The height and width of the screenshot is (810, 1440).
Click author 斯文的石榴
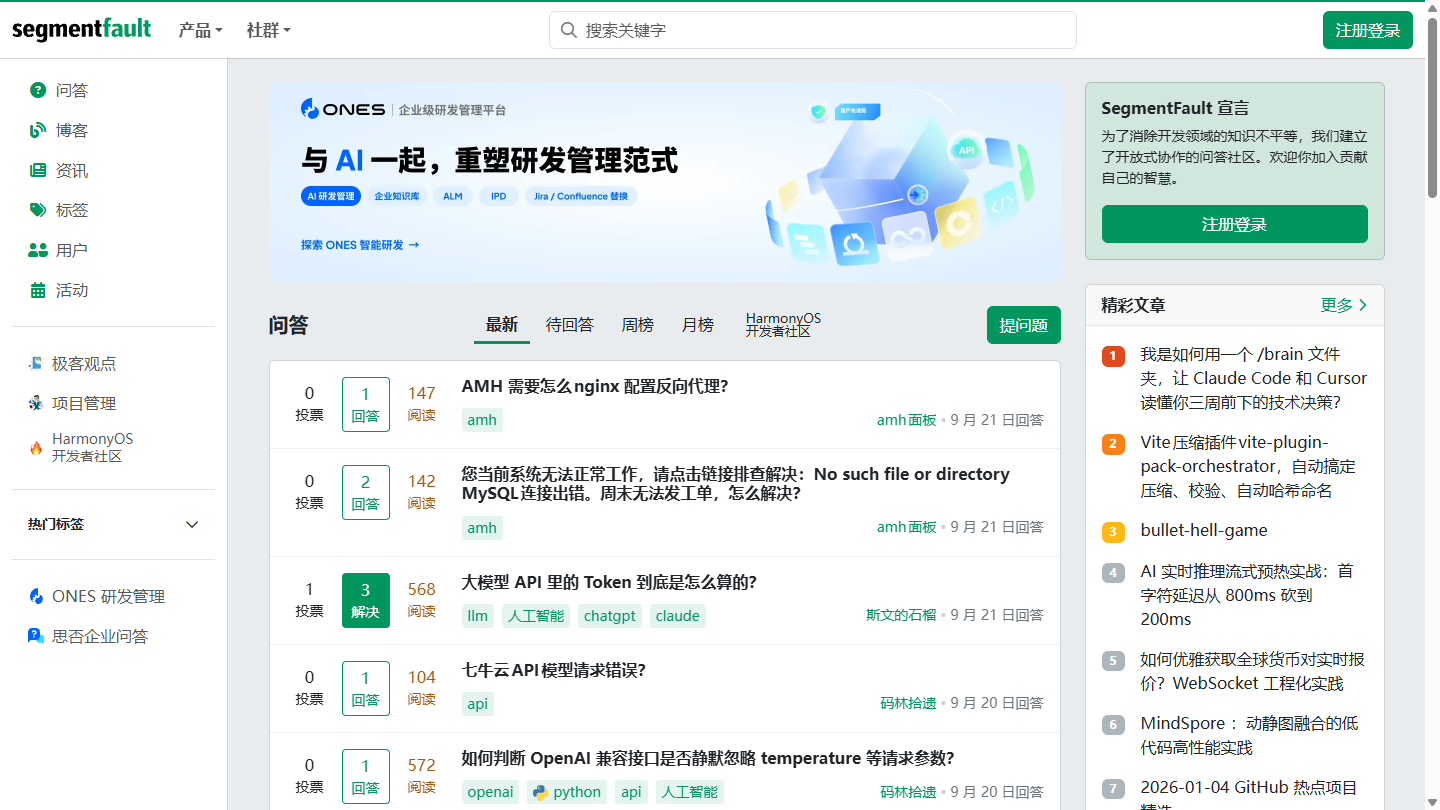tap(901, 615)
